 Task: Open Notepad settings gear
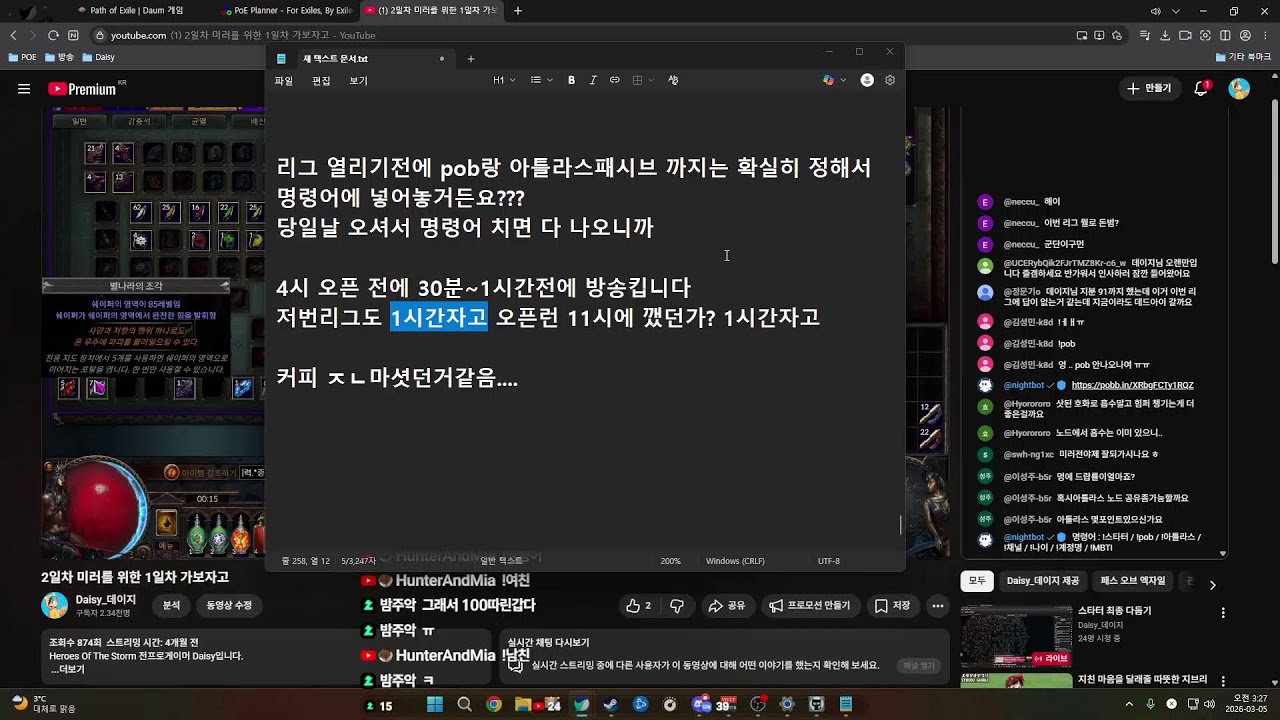coord(890,80)
